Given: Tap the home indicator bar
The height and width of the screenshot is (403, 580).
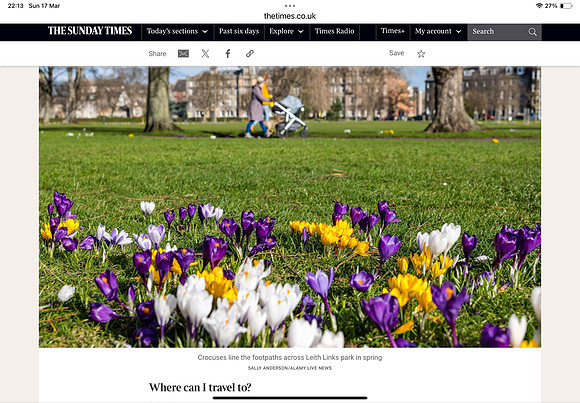Looking at the screenshot, I should coord(290,398).
